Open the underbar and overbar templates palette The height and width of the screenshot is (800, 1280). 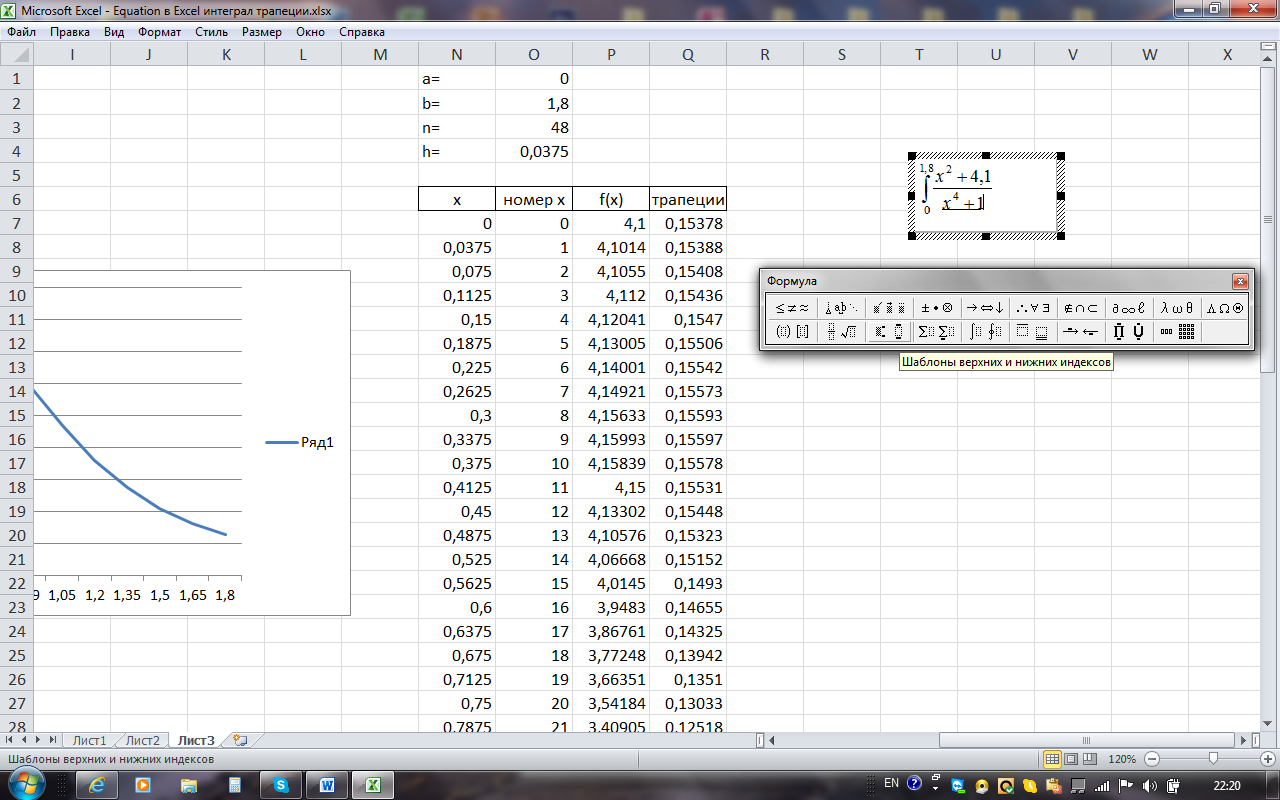pos(1033,332)
